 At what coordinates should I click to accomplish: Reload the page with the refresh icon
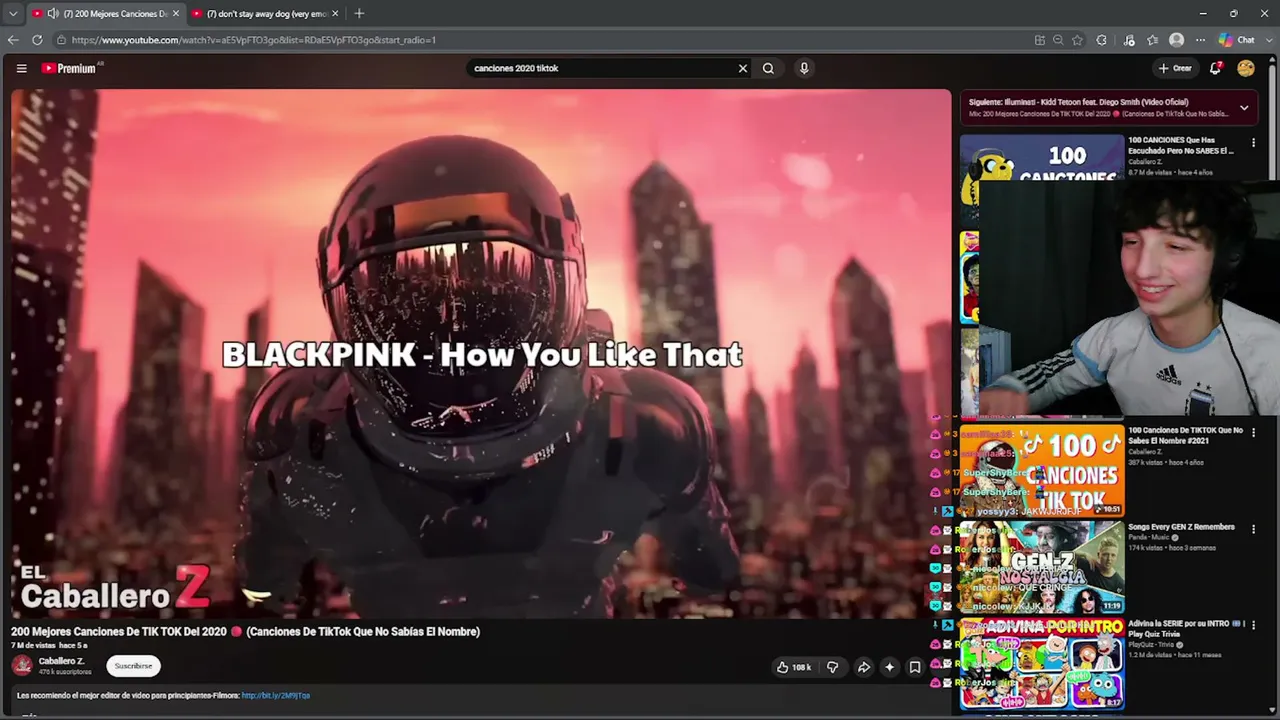click(x=37, y=40)
